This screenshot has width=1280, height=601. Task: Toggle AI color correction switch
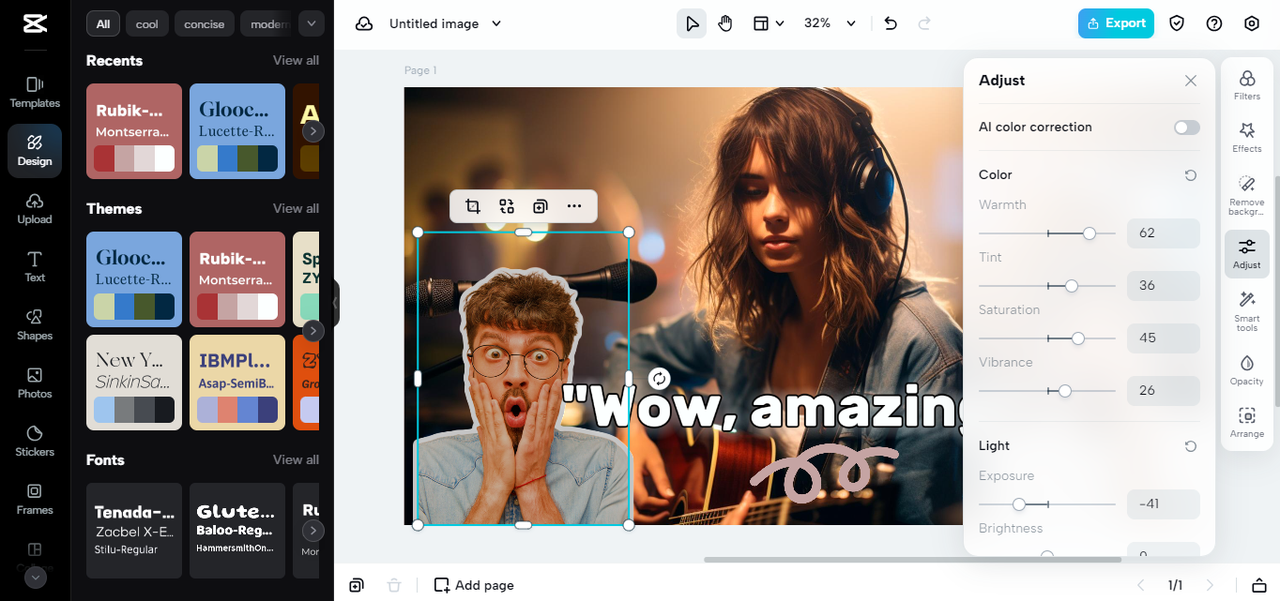[x=1187, y=127]
